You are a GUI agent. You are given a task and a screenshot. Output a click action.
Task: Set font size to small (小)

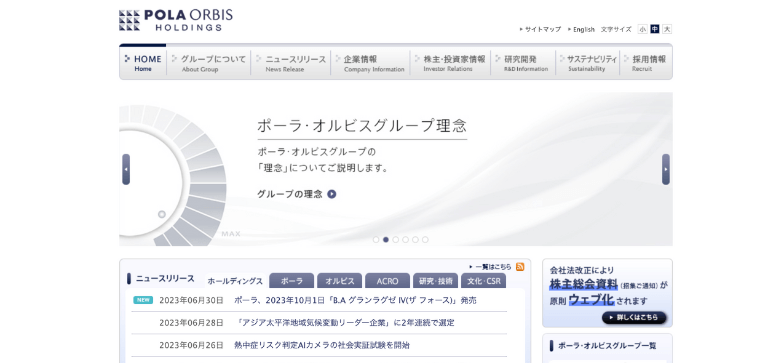[642, 29]
